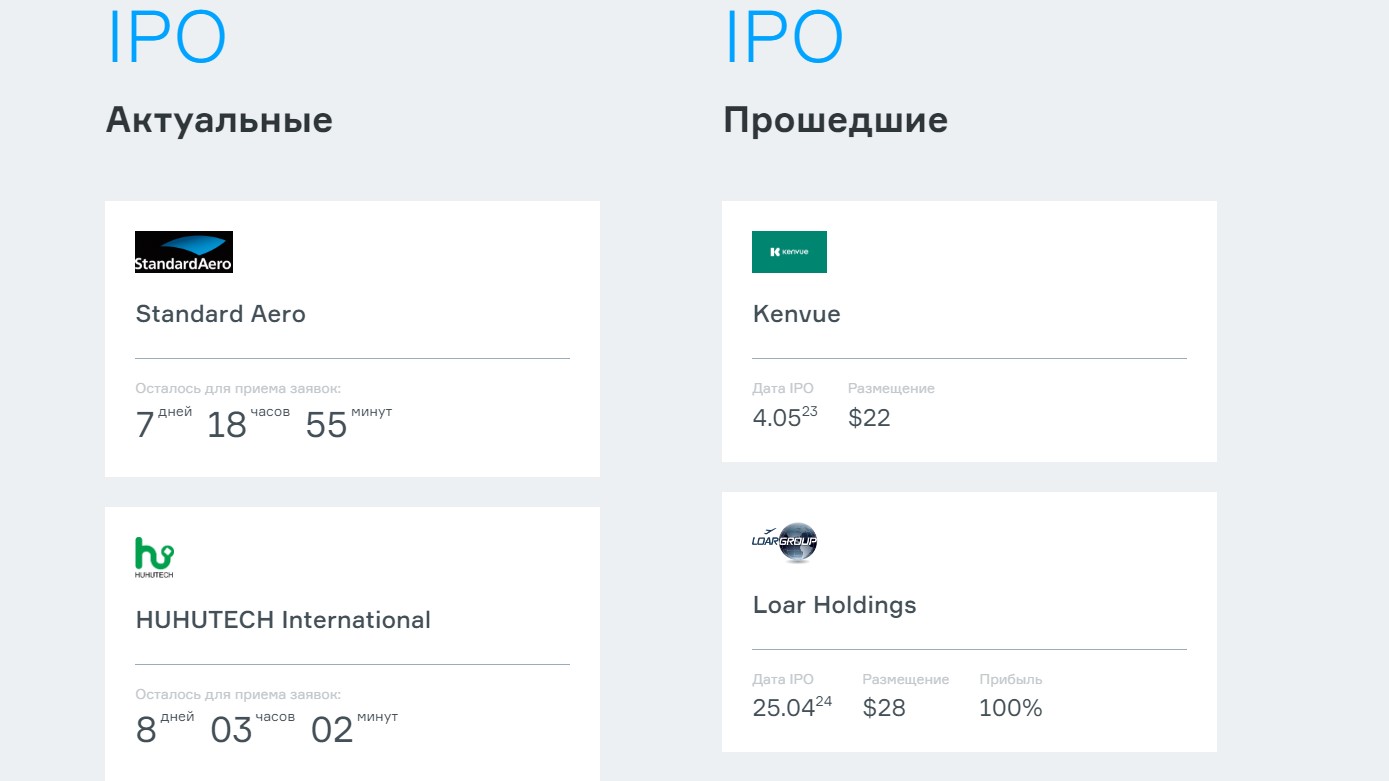
Task: Click Kenvue placement price $22
Action: [869, 418]
